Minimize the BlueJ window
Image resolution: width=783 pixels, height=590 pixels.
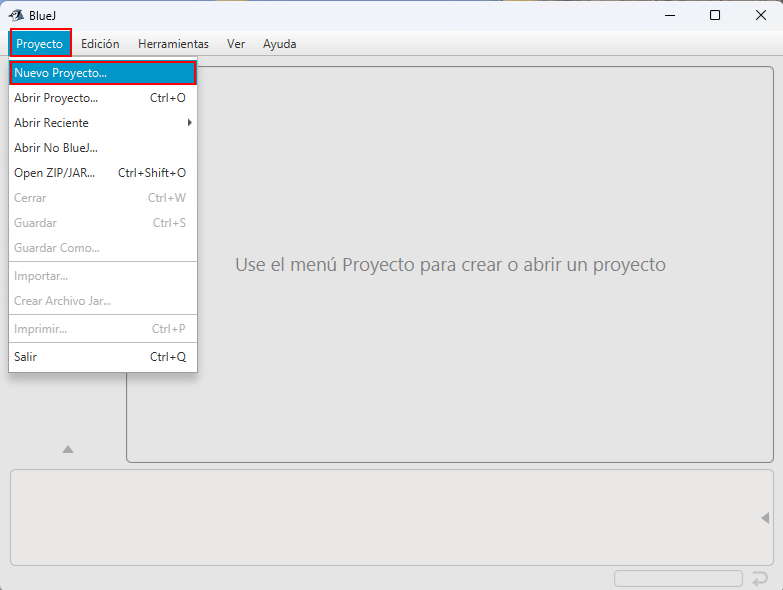tap(670, 15)
